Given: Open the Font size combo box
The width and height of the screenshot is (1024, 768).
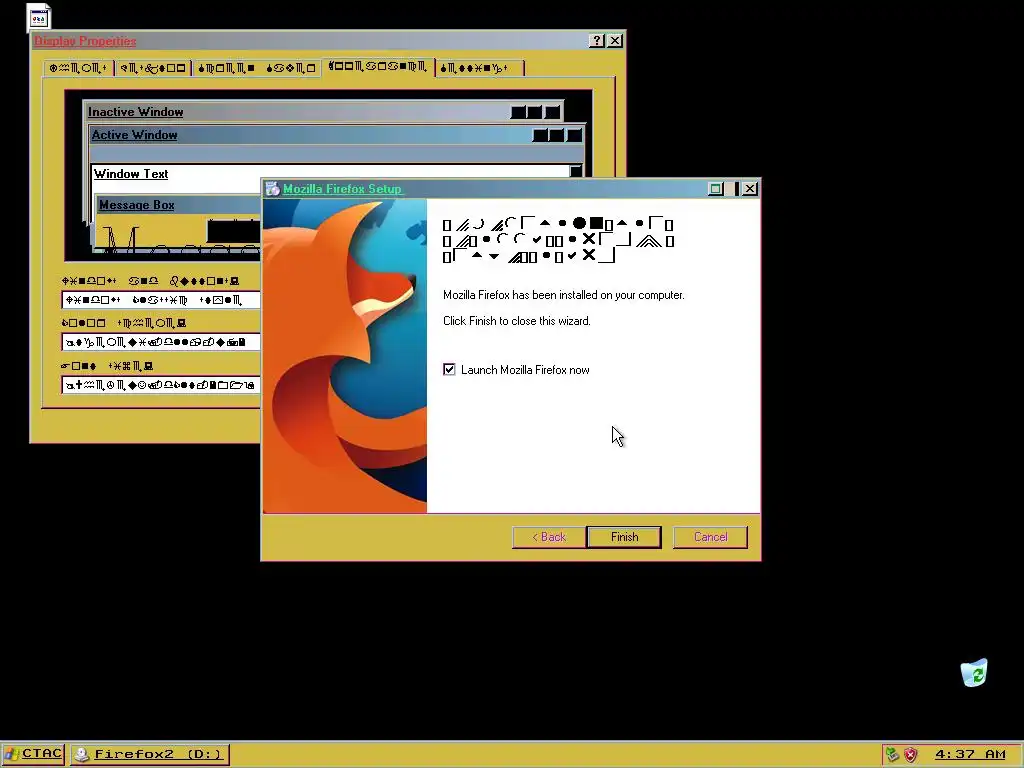Looking at the screenshot, I should (161, 385).
